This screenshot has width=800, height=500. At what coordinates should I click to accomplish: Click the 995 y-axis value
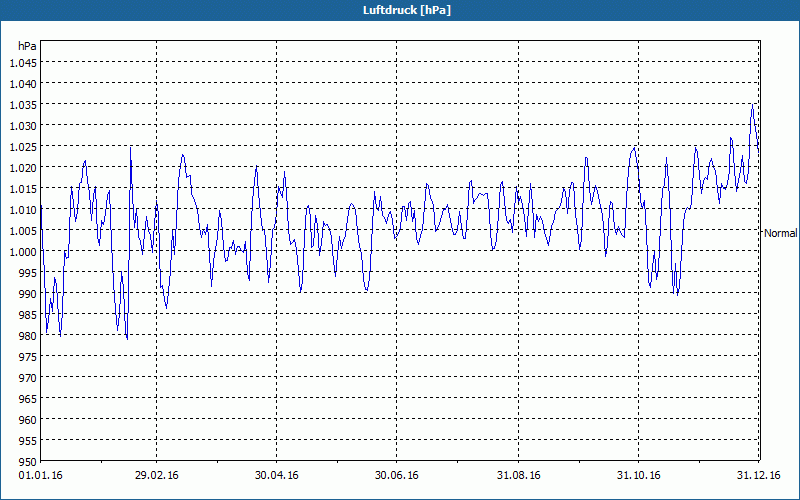pyautogui.click(x=29, y=273)
